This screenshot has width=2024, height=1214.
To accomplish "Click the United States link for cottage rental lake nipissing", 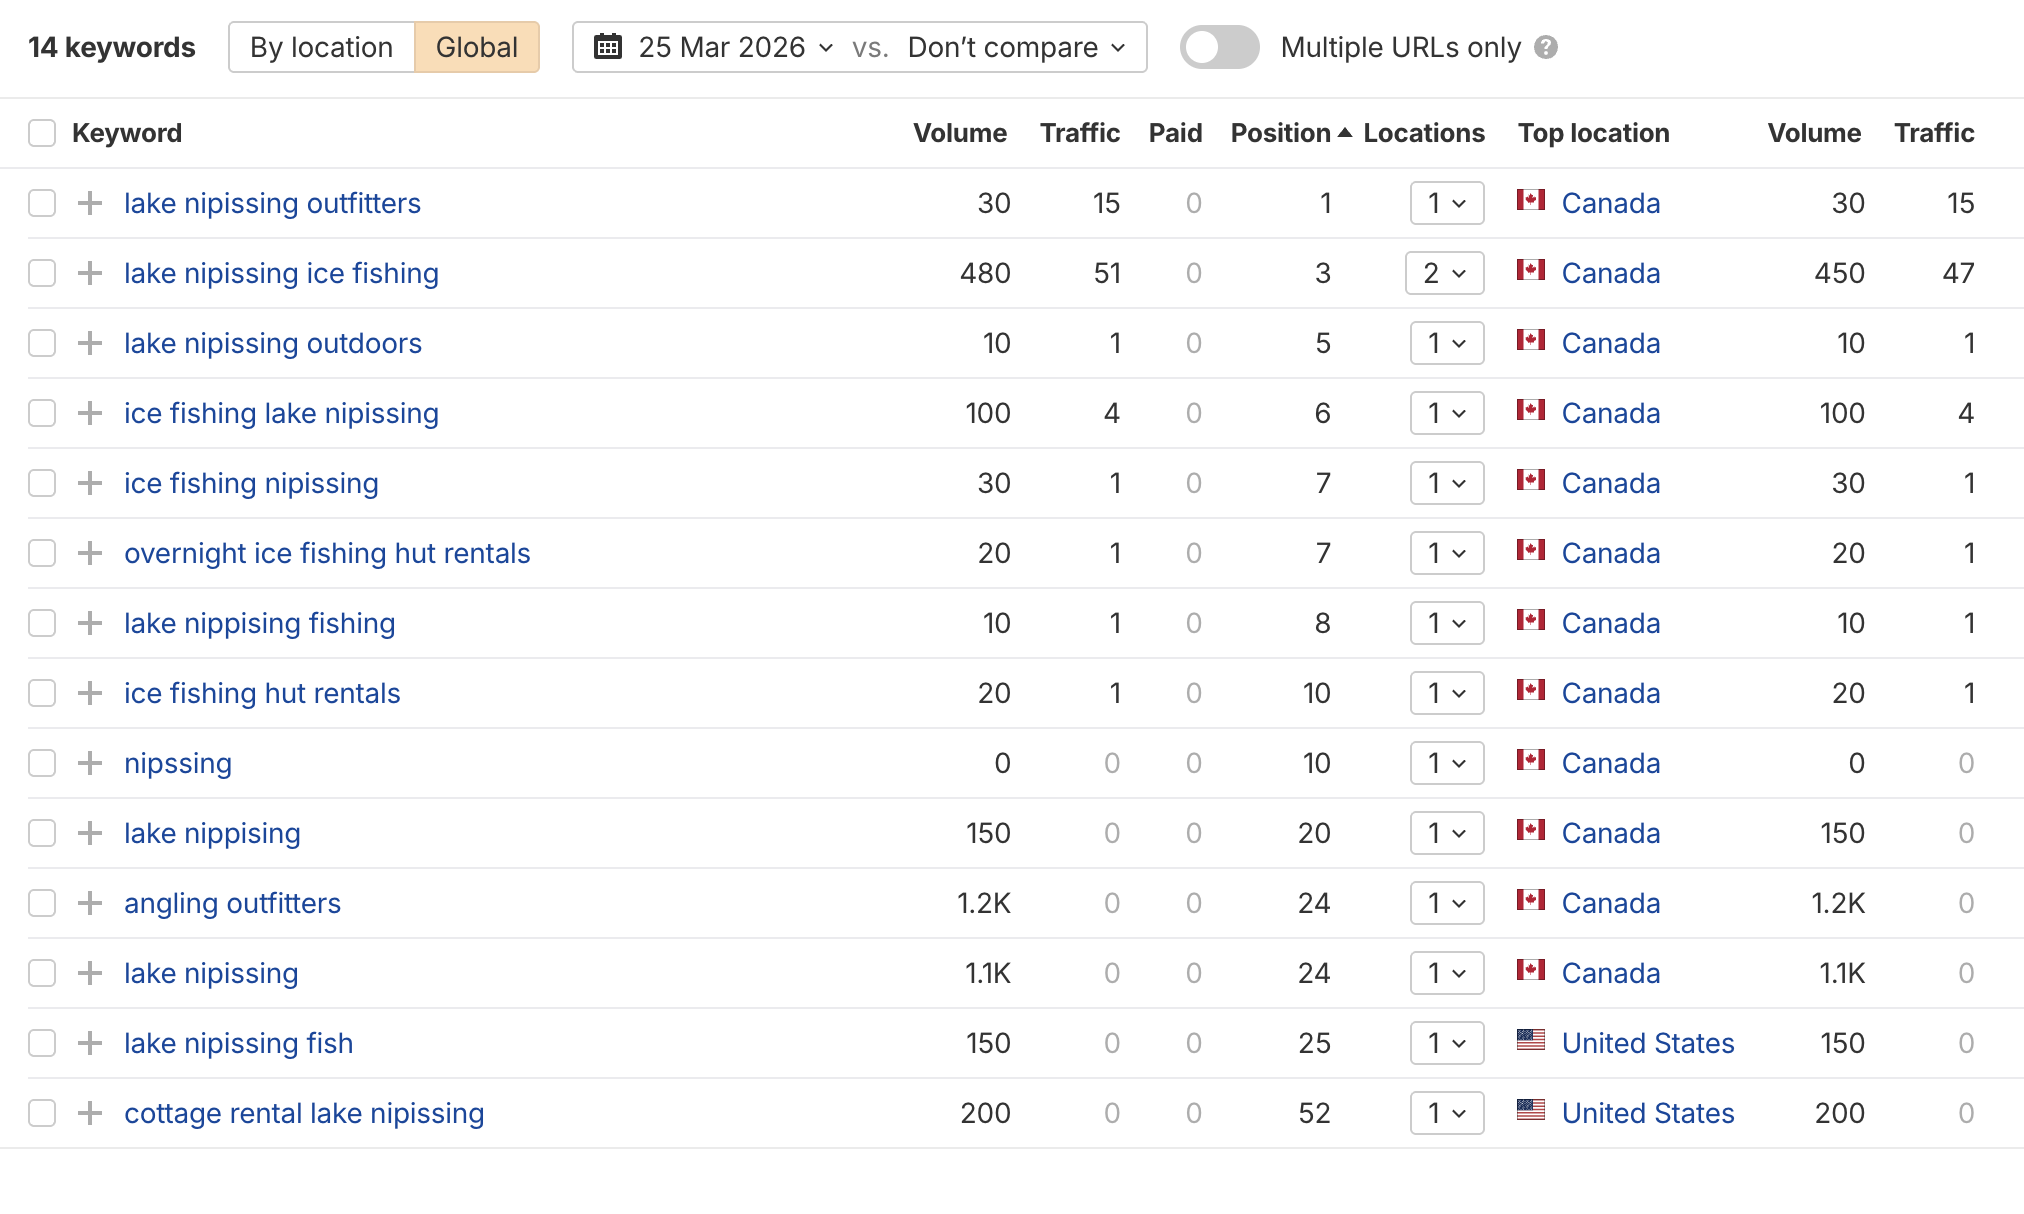I will pyautogui.click(x=1648, y=1113).
